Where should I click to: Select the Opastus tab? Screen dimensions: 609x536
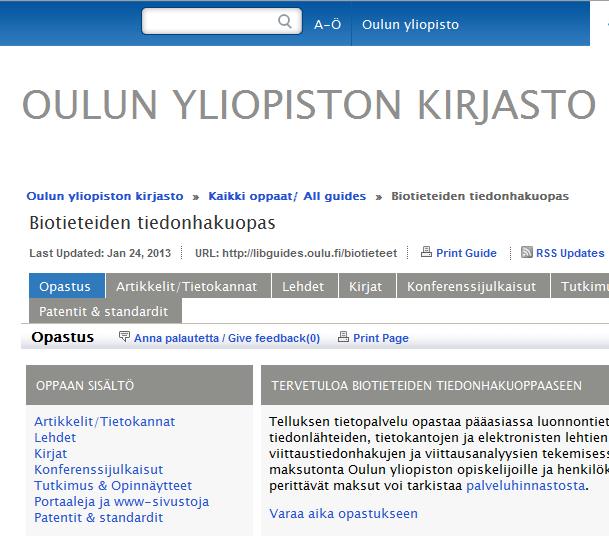67,286
